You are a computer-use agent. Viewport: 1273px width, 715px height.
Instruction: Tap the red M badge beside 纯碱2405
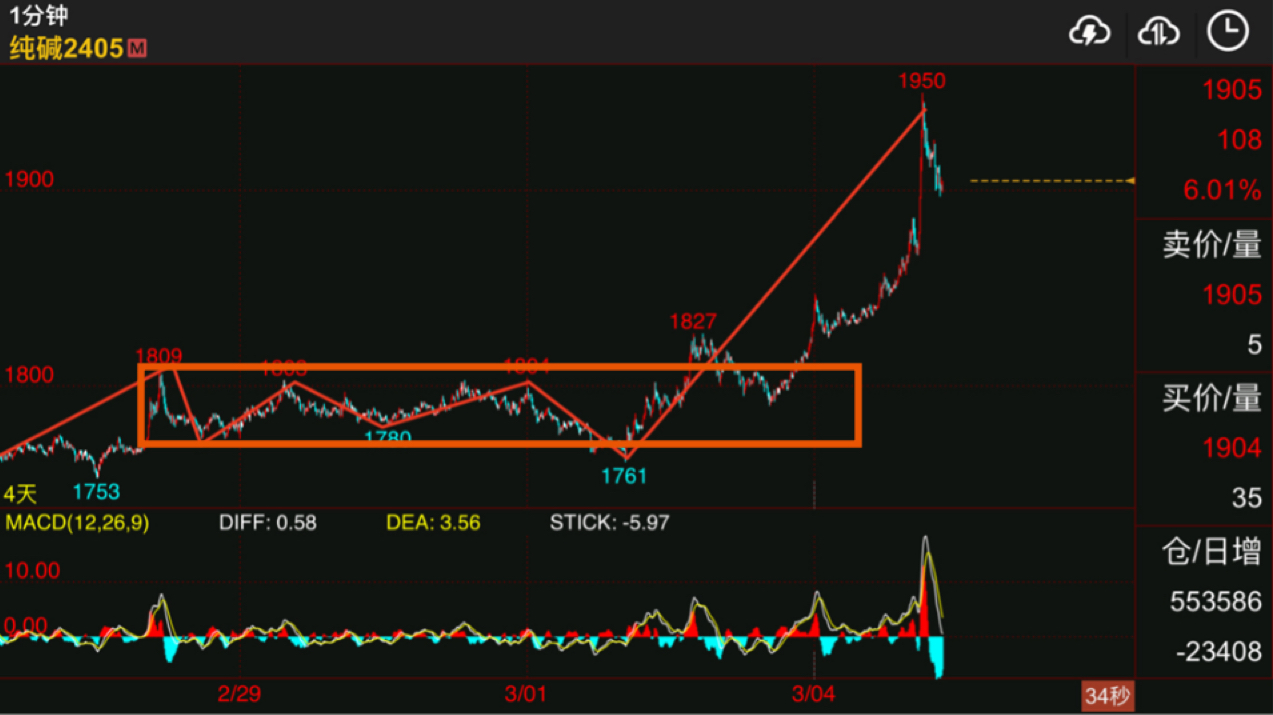click(137, 47)
